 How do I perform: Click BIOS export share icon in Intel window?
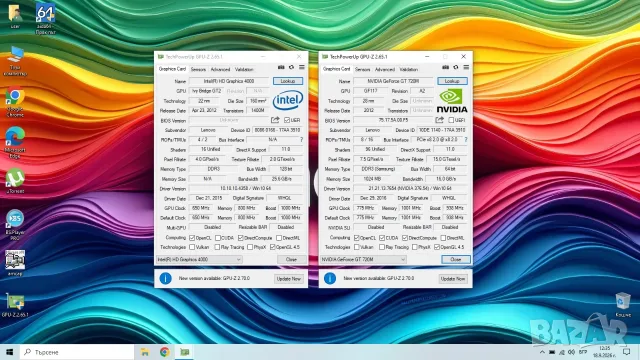pos(275,120)
